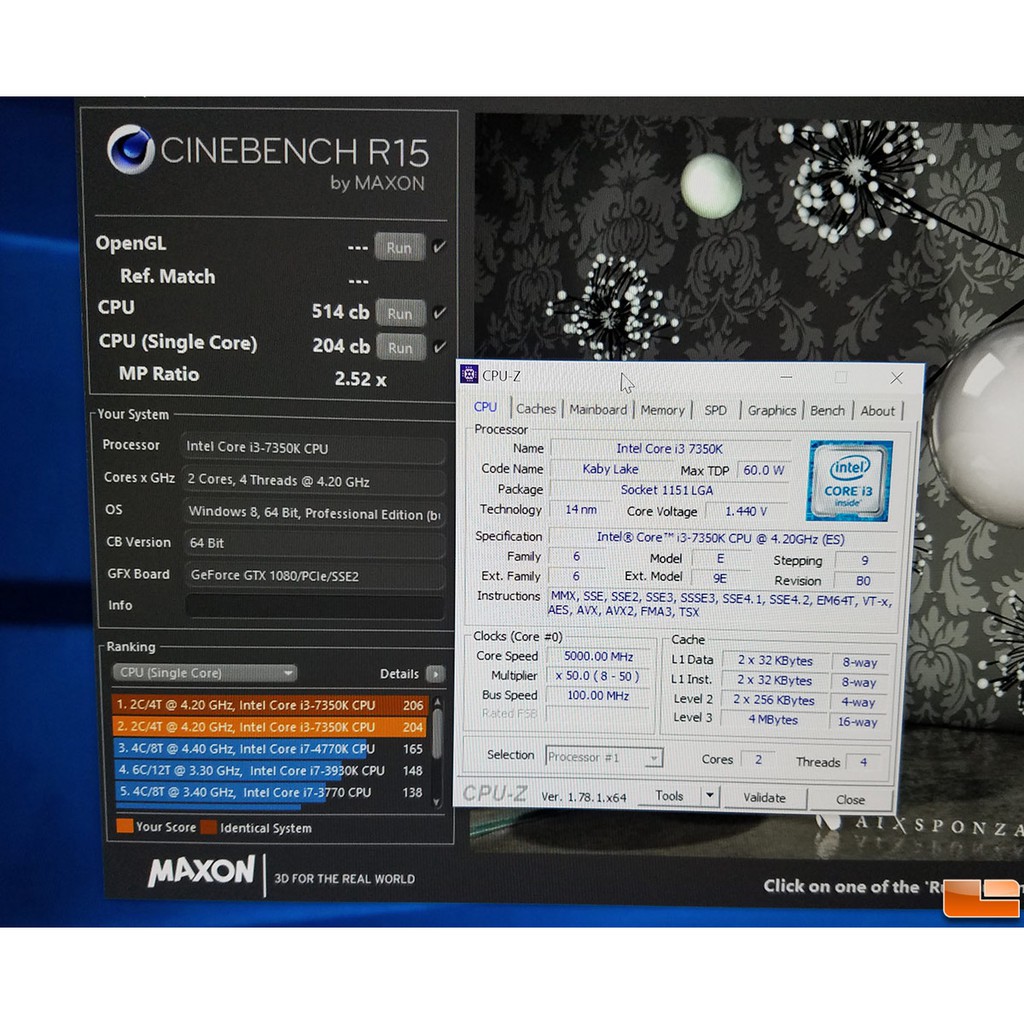Click the Bus Speed value 100.00 MHz
This screenshot has height=1024, width=1024.
[598, 696]
